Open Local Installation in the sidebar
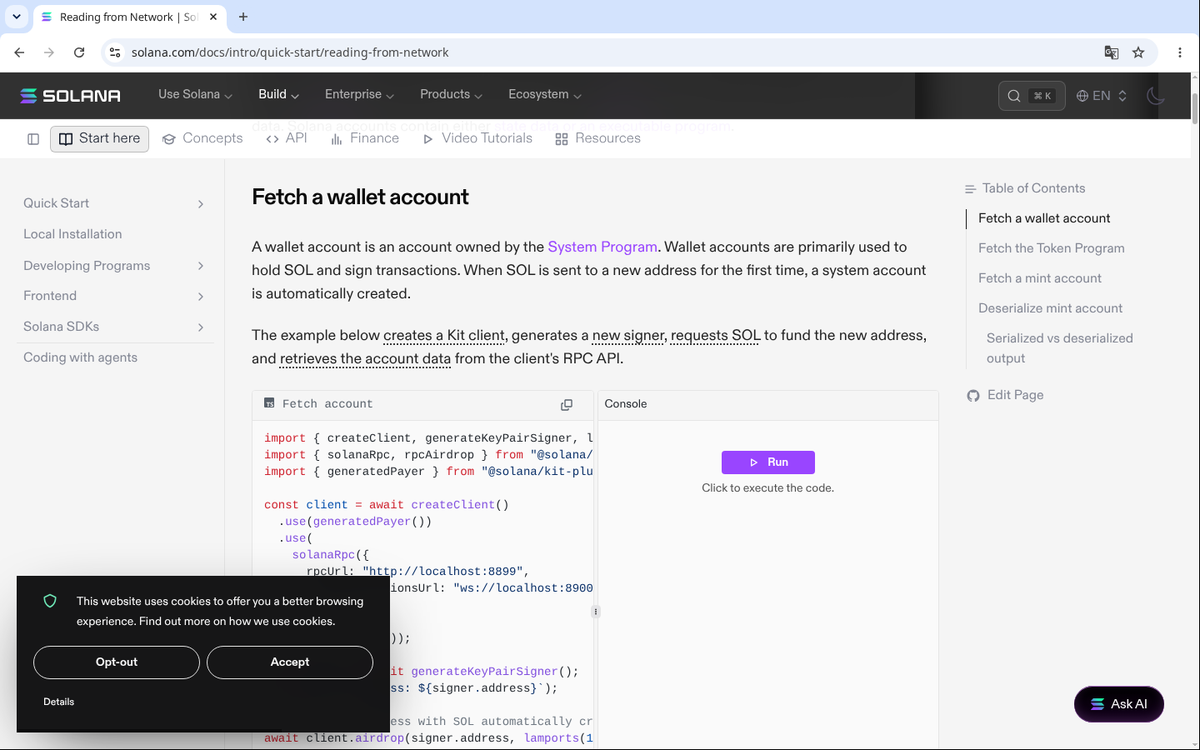Screen dimensions: 1200x750 pyautogui.click(x=72, y=234)
